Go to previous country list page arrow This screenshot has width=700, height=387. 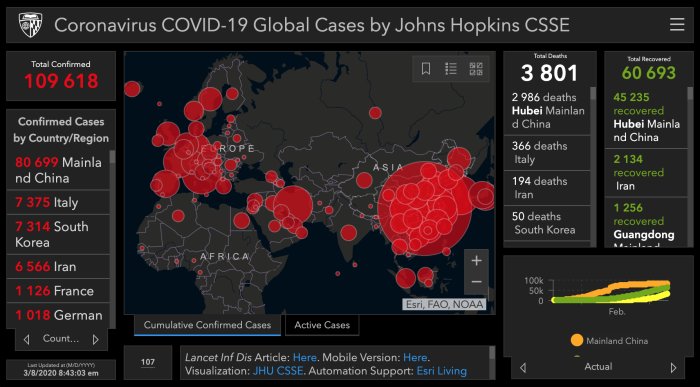pos(26,340)
